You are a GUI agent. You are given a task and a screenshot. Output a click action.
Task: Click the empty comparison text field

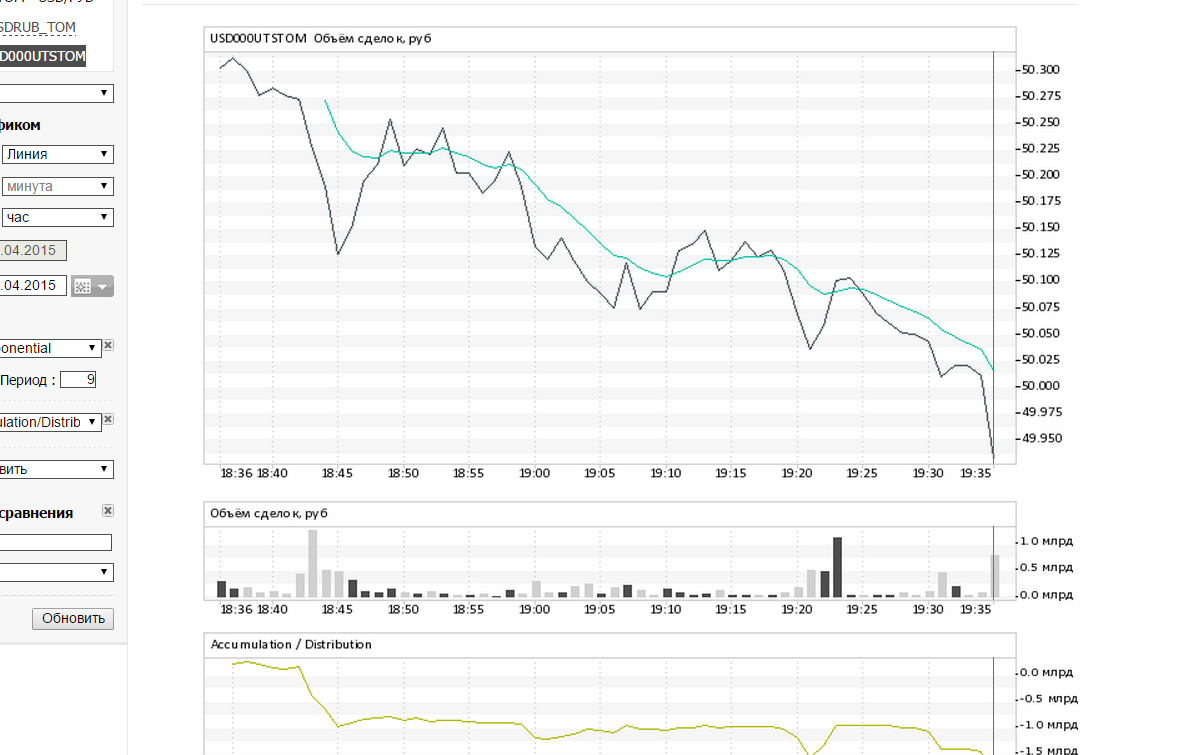(x=56, y=542)
